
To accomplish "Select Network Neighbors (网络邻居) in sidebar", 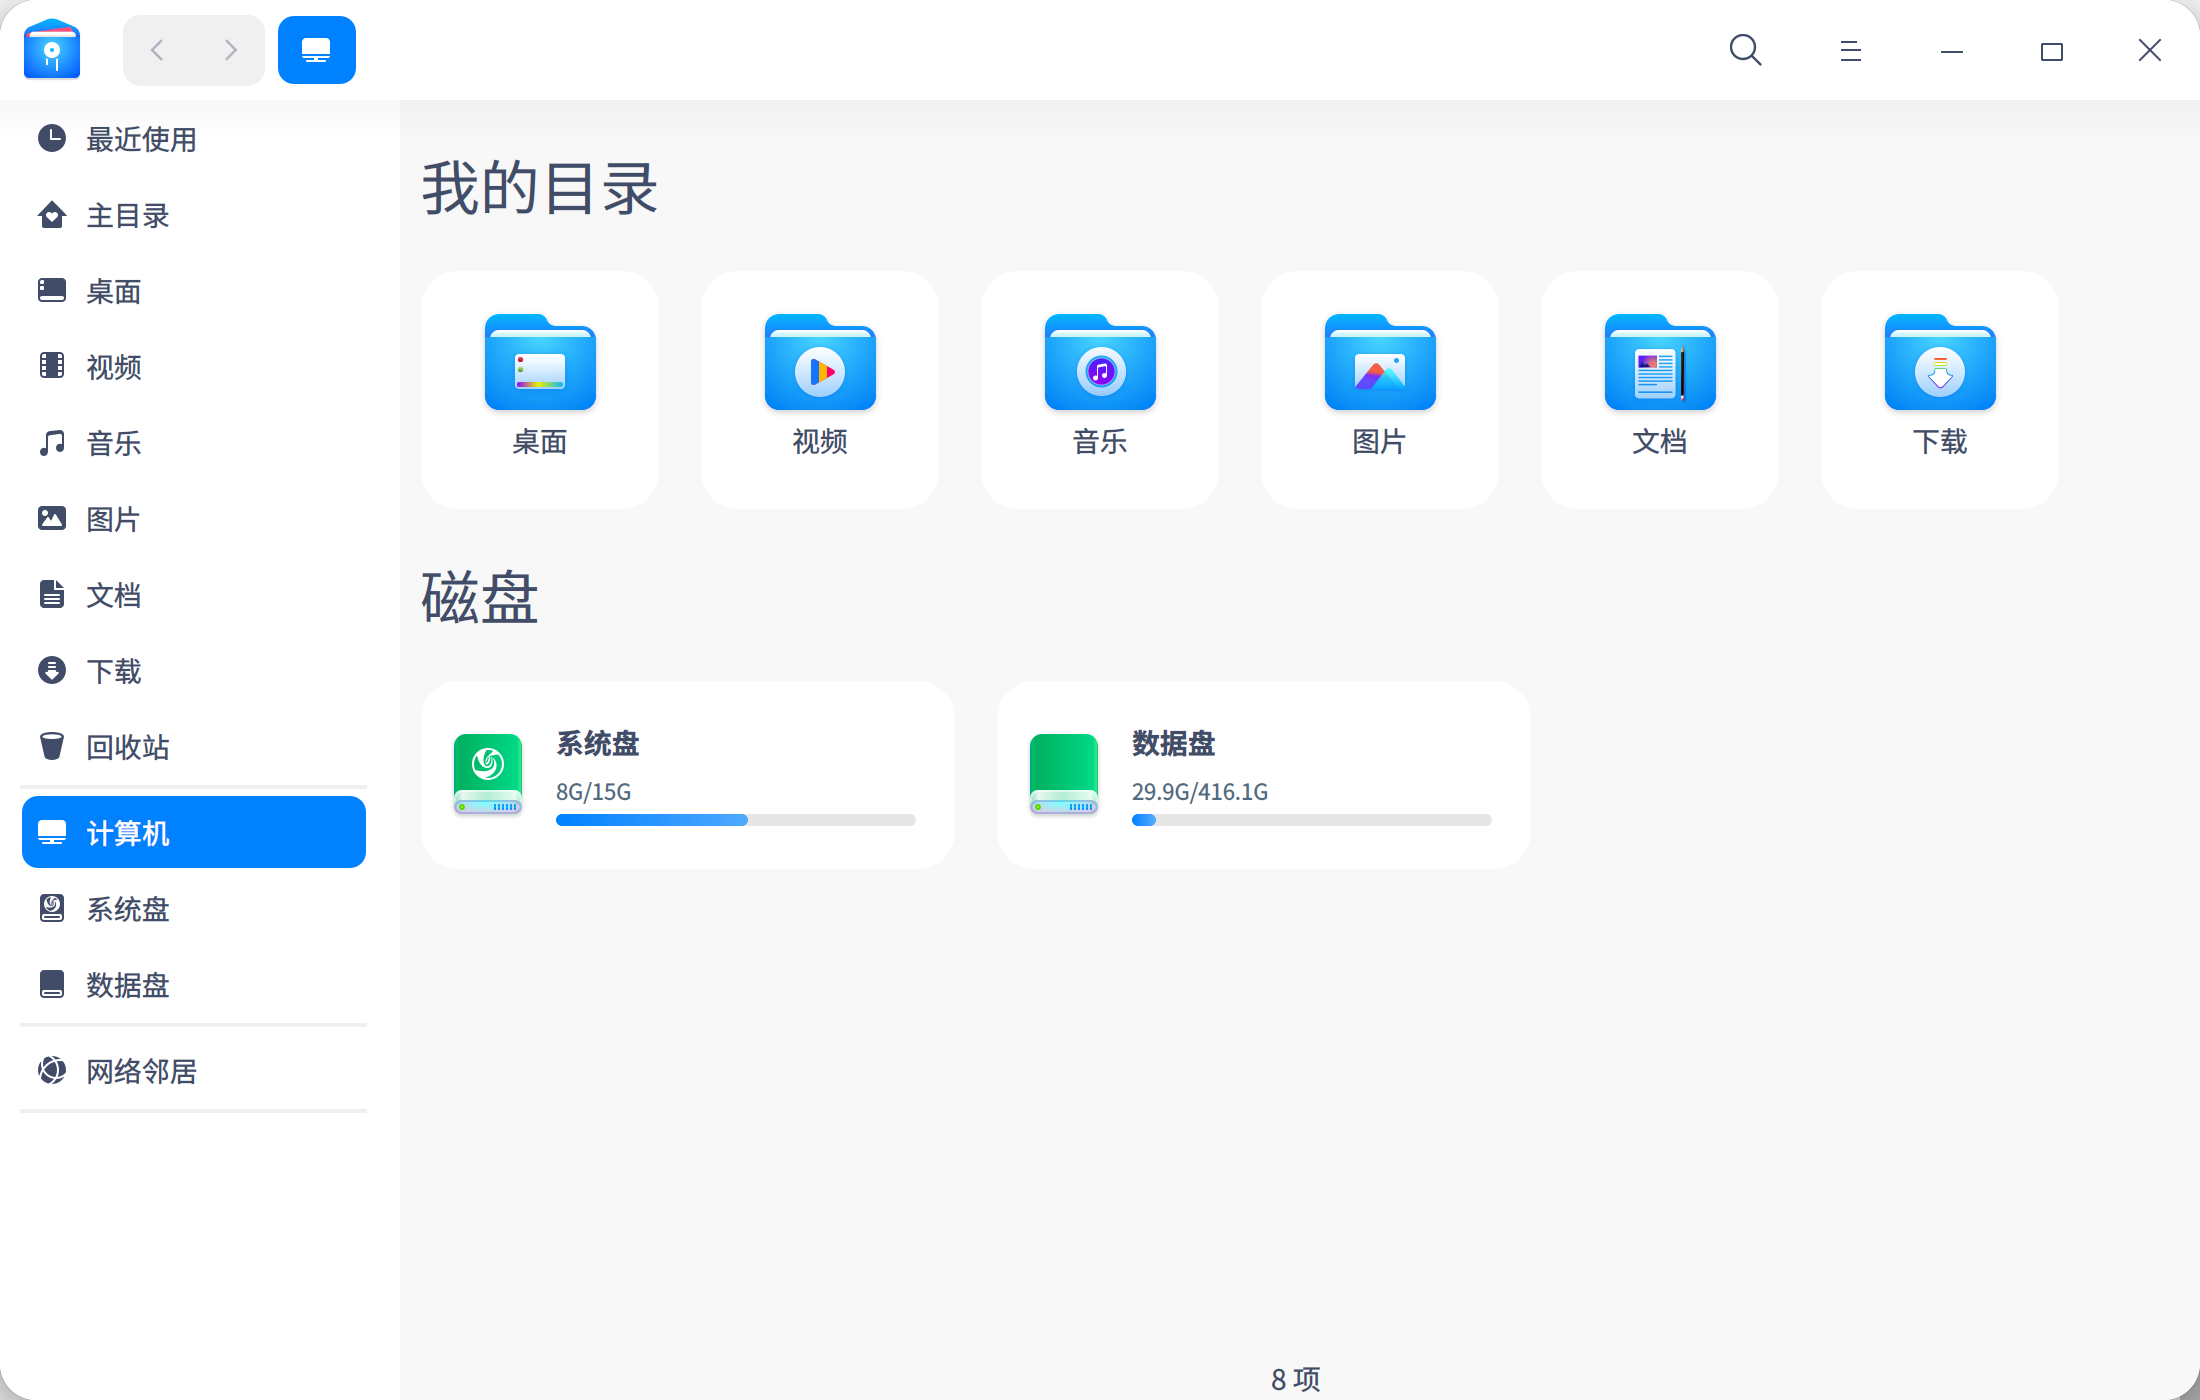I will point(140,1071).
